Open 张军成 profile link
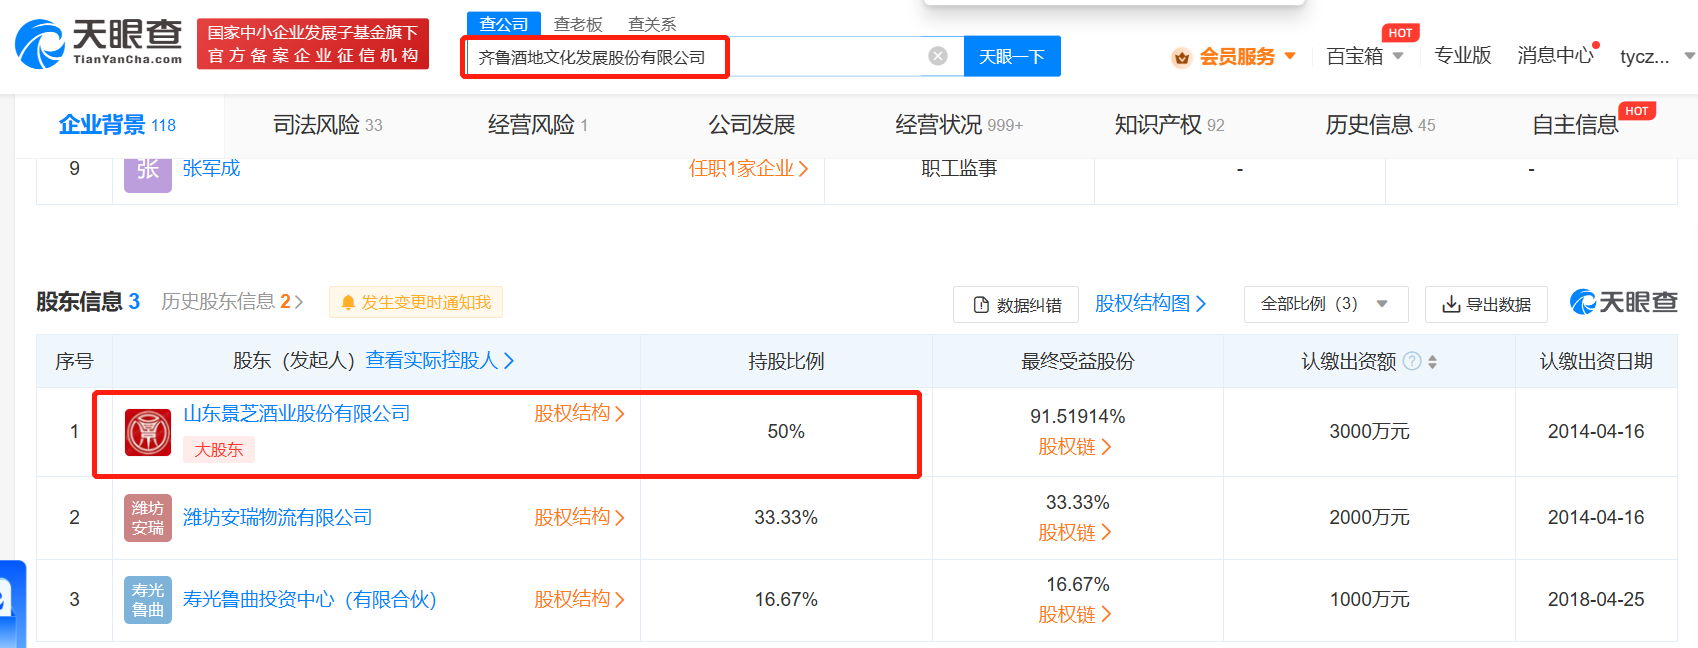This screenshot has width=1698, height=648. tap(212, 168)
